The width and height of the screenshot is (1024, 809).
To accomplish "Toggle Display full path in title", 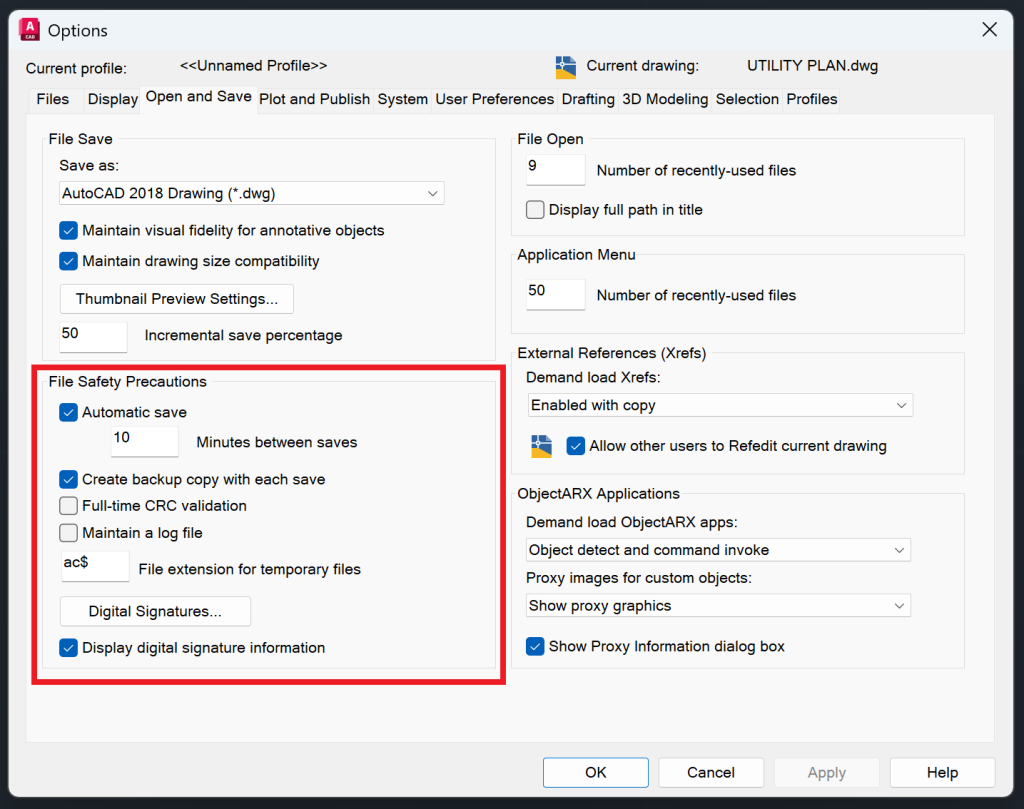I will click(x=535, y=209).
